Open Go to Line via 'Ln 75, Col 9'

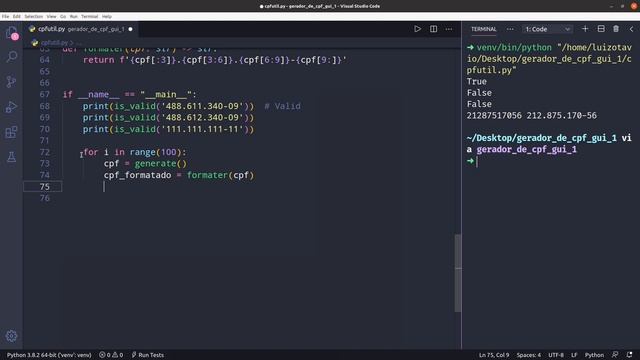click(494, 355)
